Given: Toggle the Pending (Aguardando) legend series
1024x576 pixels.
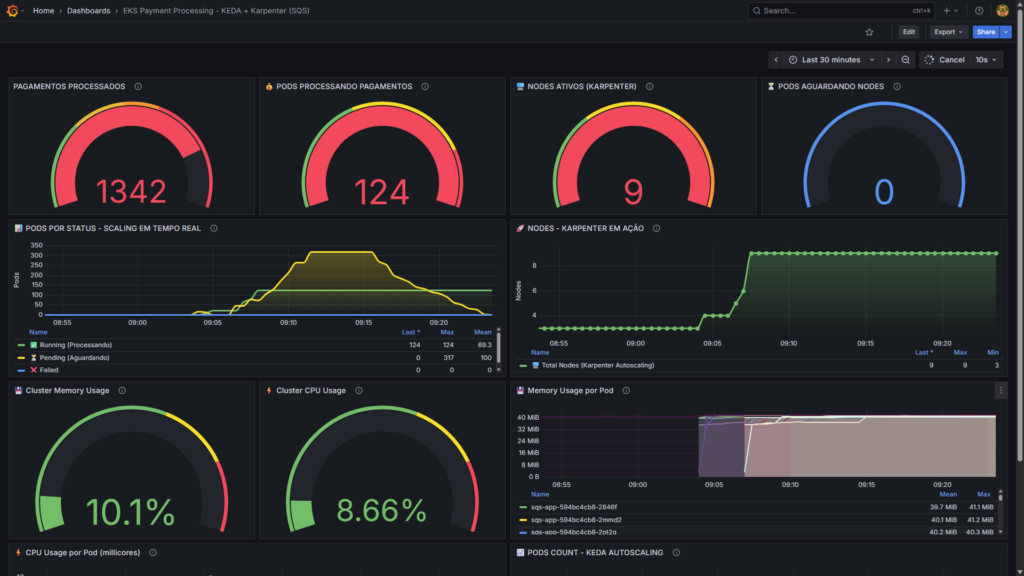Looking at the screenshot, I should [x=74, y=357].
